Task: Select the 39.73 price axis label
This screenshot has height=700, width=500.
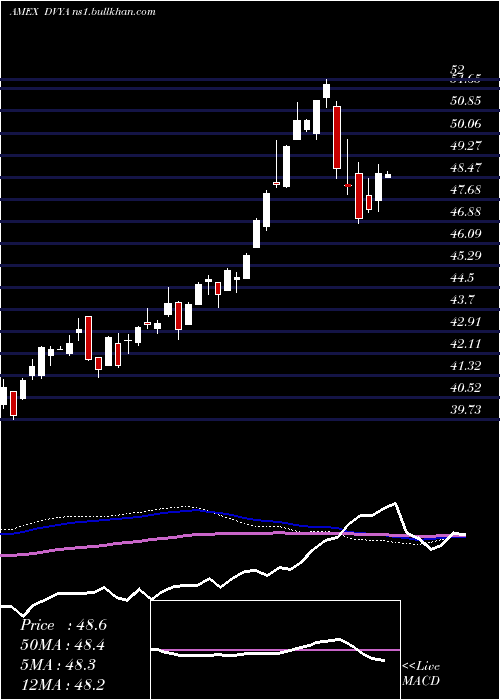Action: pyautogui.click(x=466, y=410)
